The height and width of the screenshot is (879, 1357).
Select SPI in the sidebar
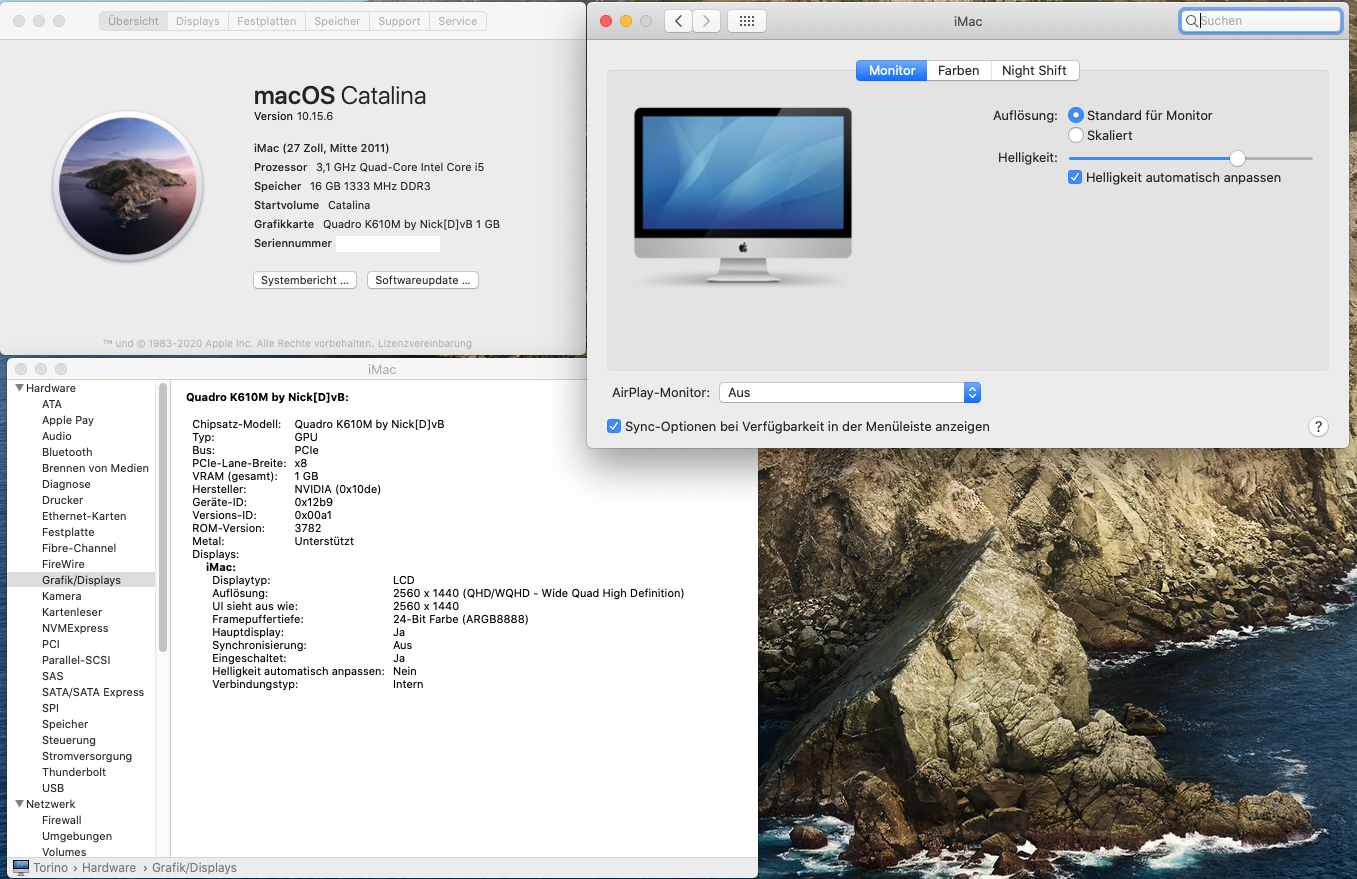[50, 708]
